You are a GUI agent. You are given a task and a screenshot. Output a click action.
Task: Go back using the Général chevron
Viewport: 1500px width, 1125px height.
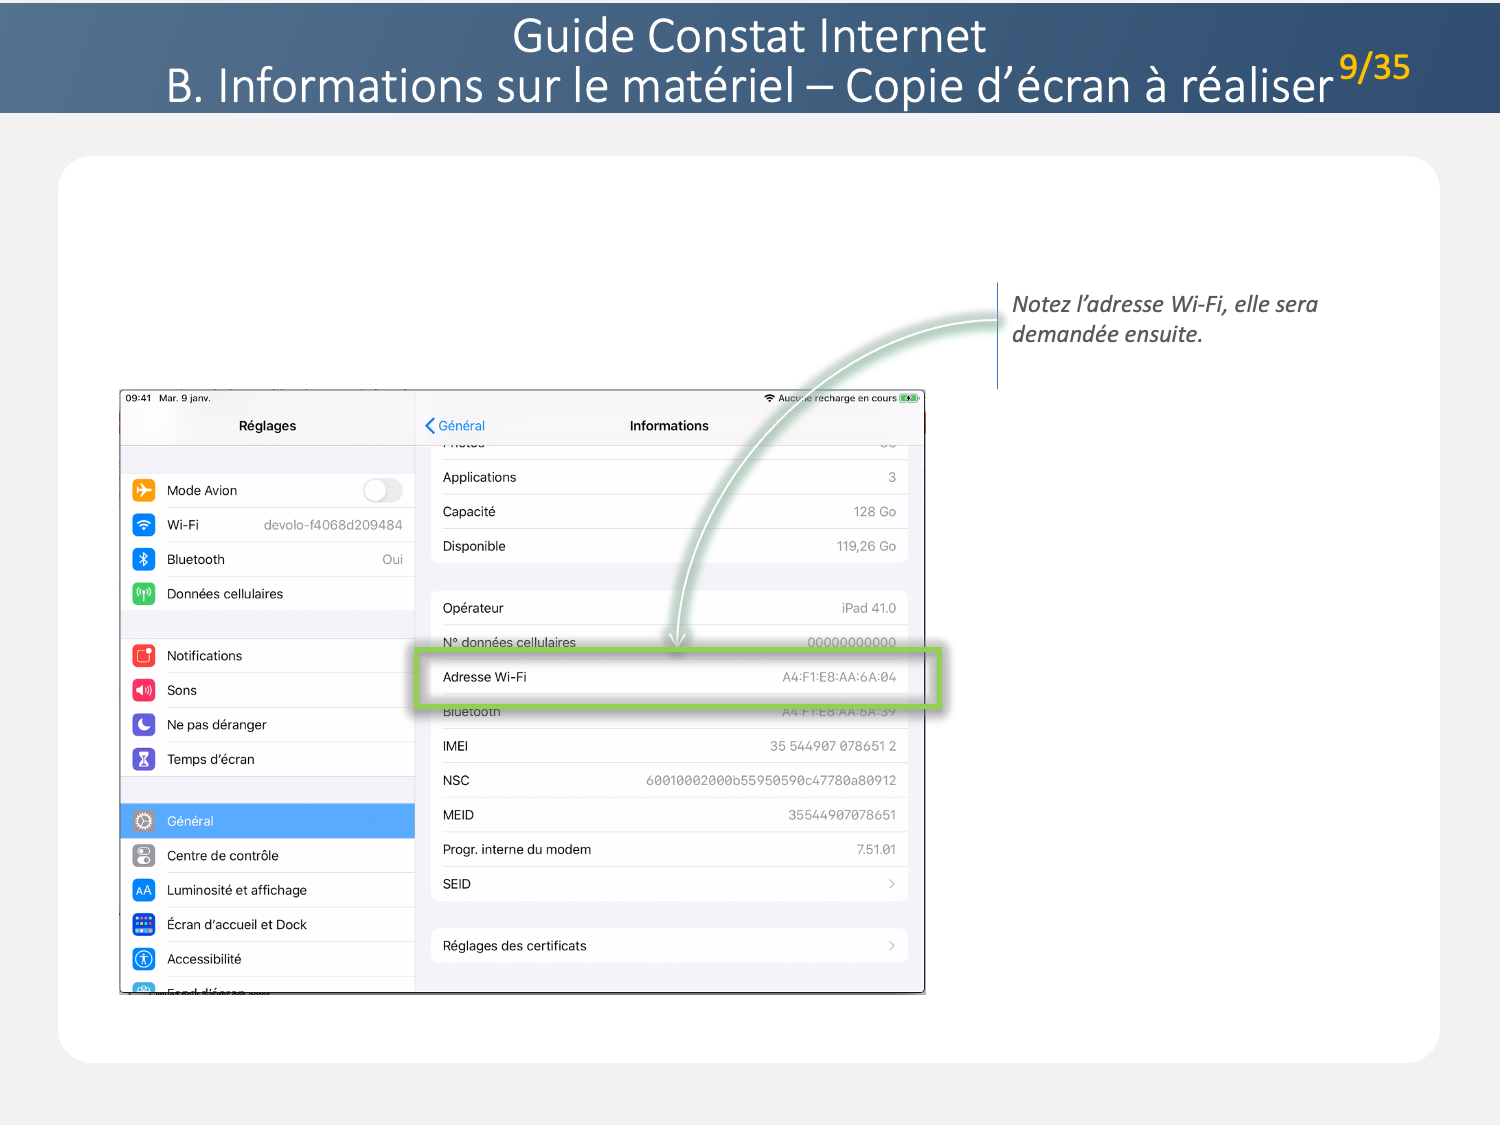click(431, 426)
